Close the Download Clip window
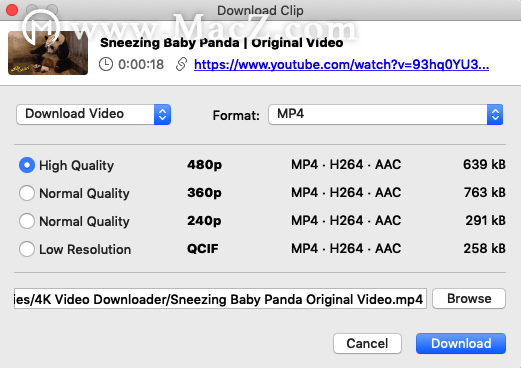This screenshot has width=521, height=368. (12, 10)
